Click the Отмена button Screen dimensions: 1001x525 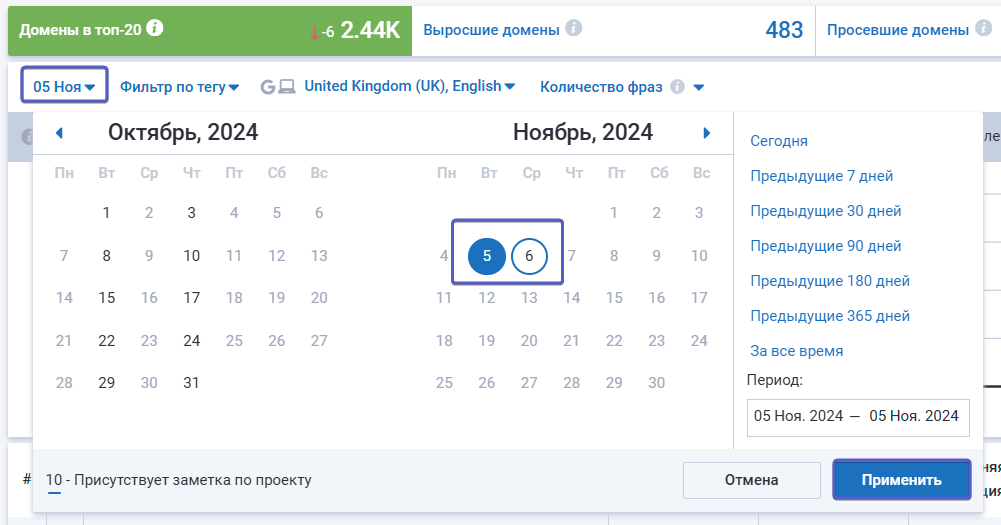click(x=751, y=480)
